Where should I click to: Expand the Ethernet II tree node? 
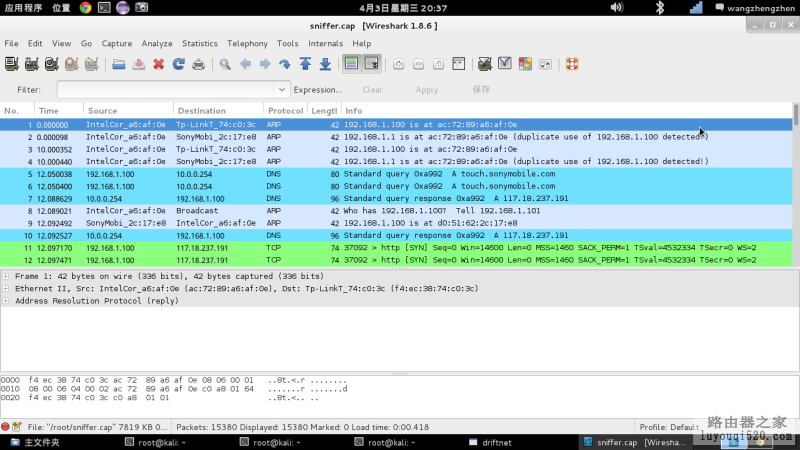[6, 288]
